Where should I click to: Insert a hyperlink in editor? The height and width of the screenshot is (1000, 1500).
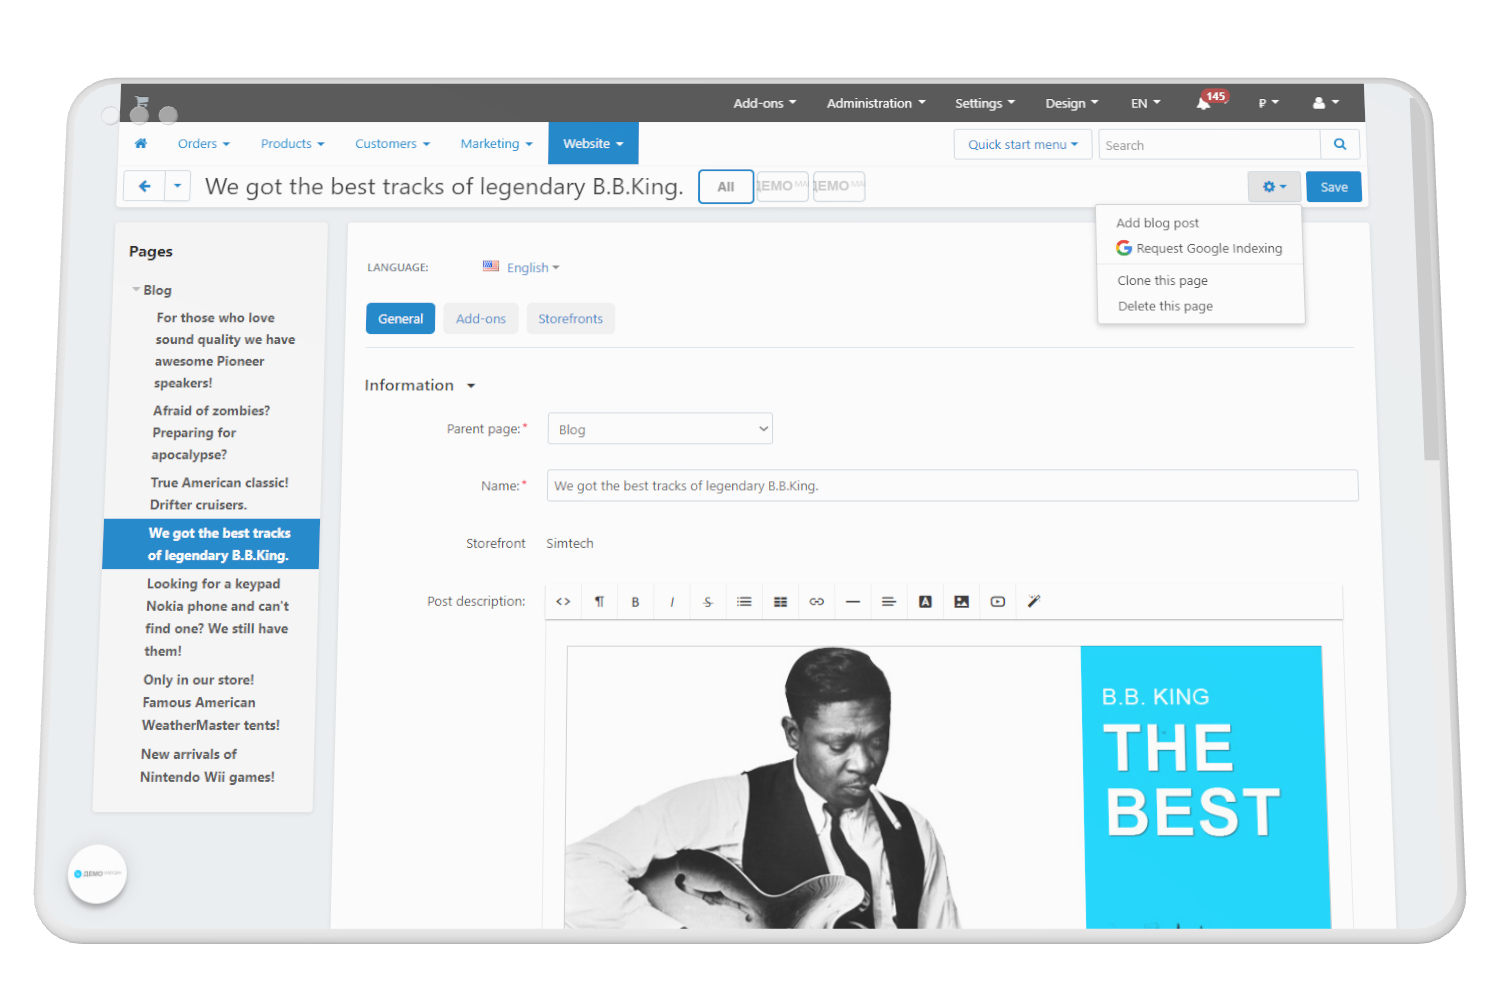pyautogui.click(x=817, y=602)
